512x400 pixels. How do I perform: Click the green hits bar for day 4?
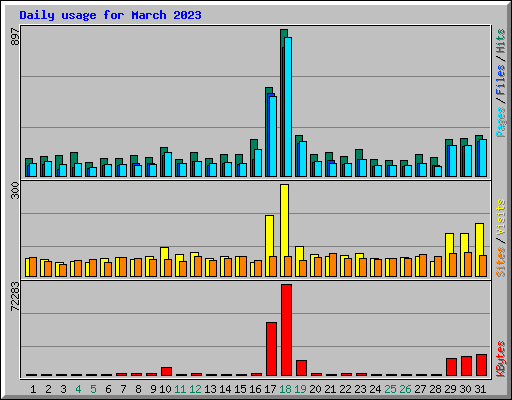click(x=74, y=157)
